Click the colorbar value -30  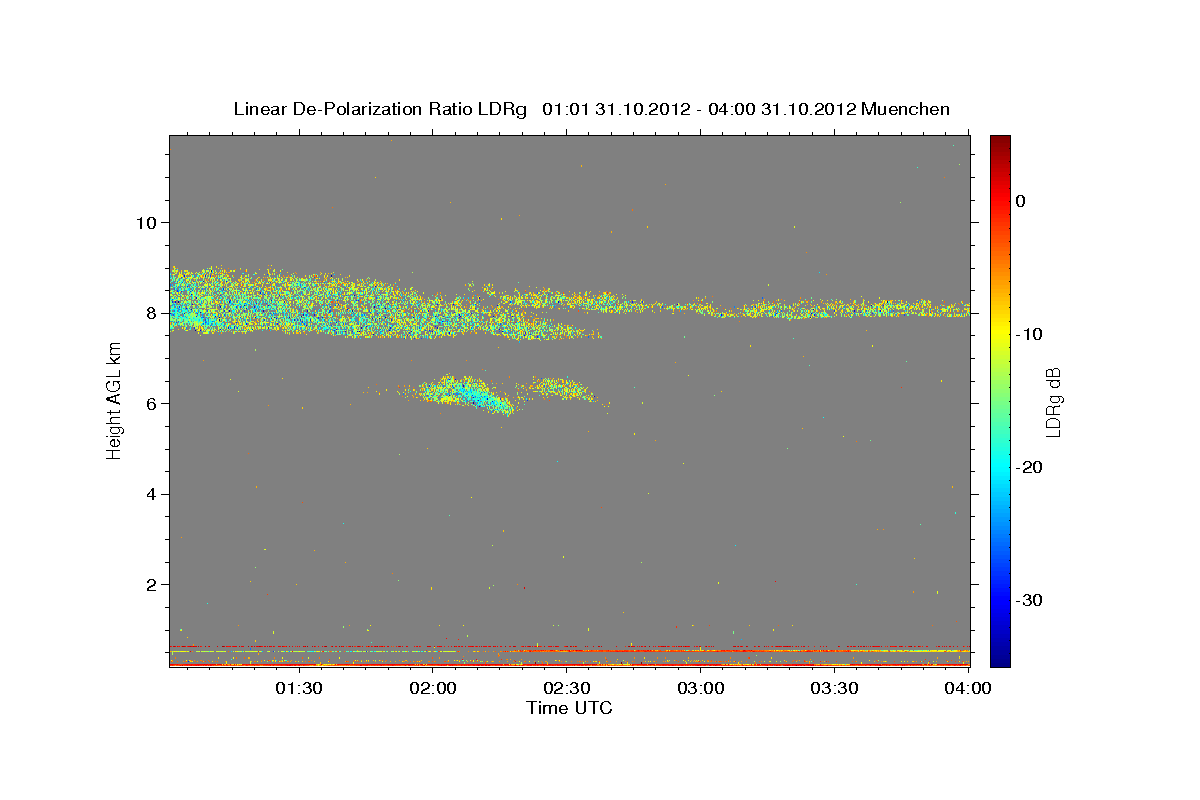[x=1029, y=600]
